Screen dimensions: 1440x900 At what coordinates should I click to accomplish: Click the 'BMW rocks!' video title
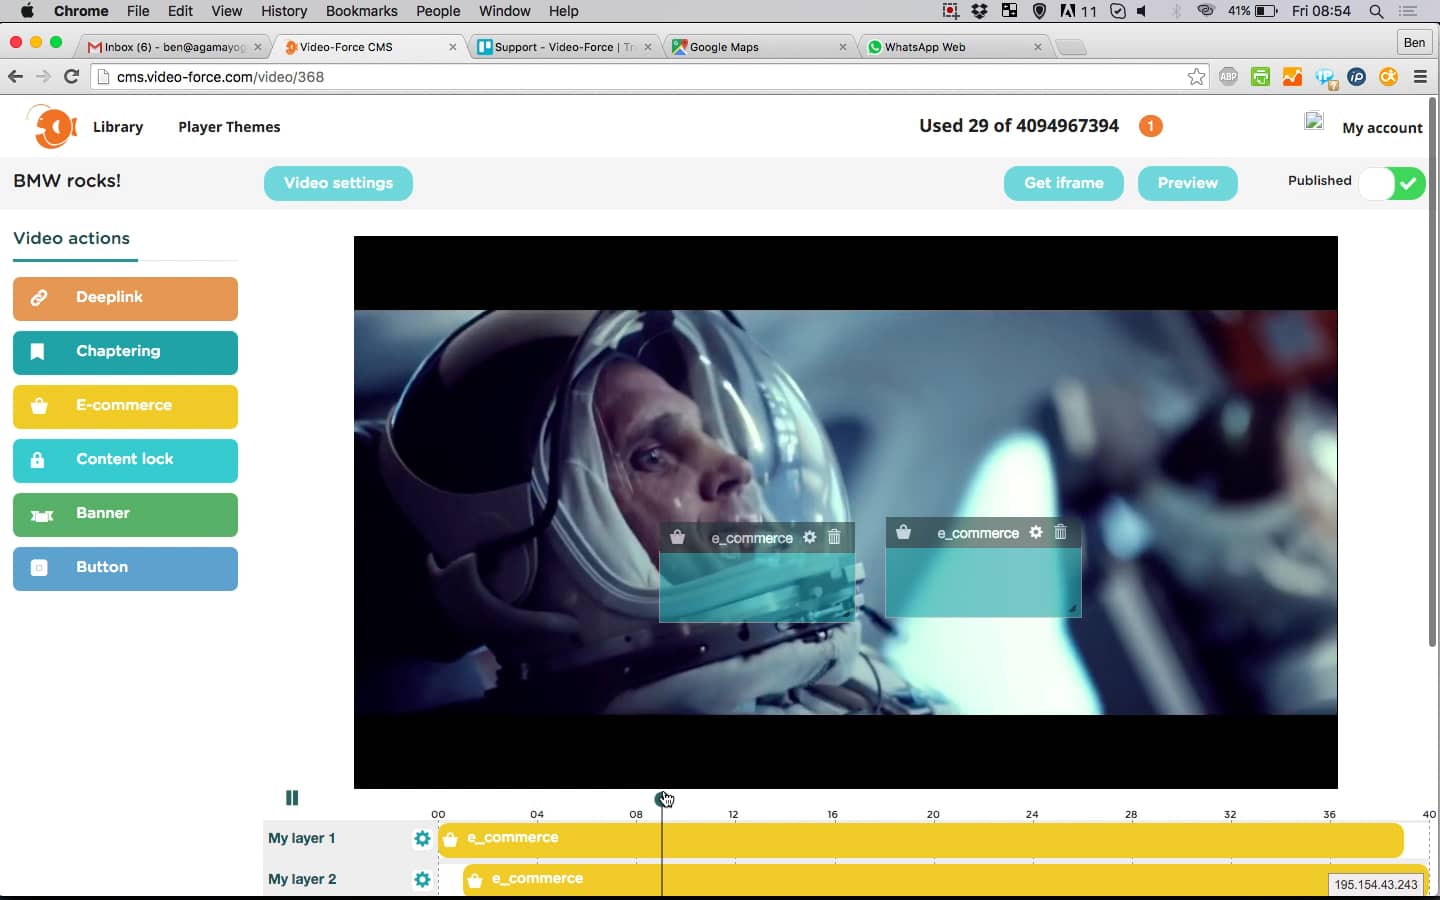point(67,181)
